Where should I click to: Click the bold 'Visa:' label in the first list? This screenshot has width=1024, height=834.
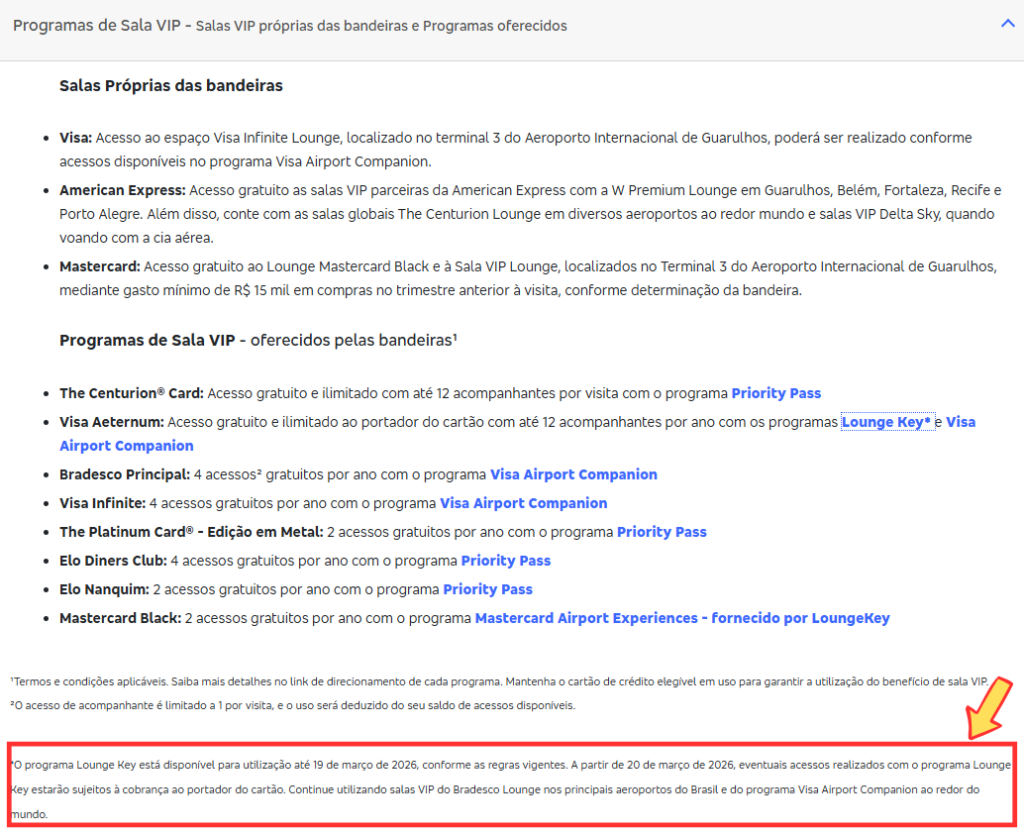click(76, 138)
